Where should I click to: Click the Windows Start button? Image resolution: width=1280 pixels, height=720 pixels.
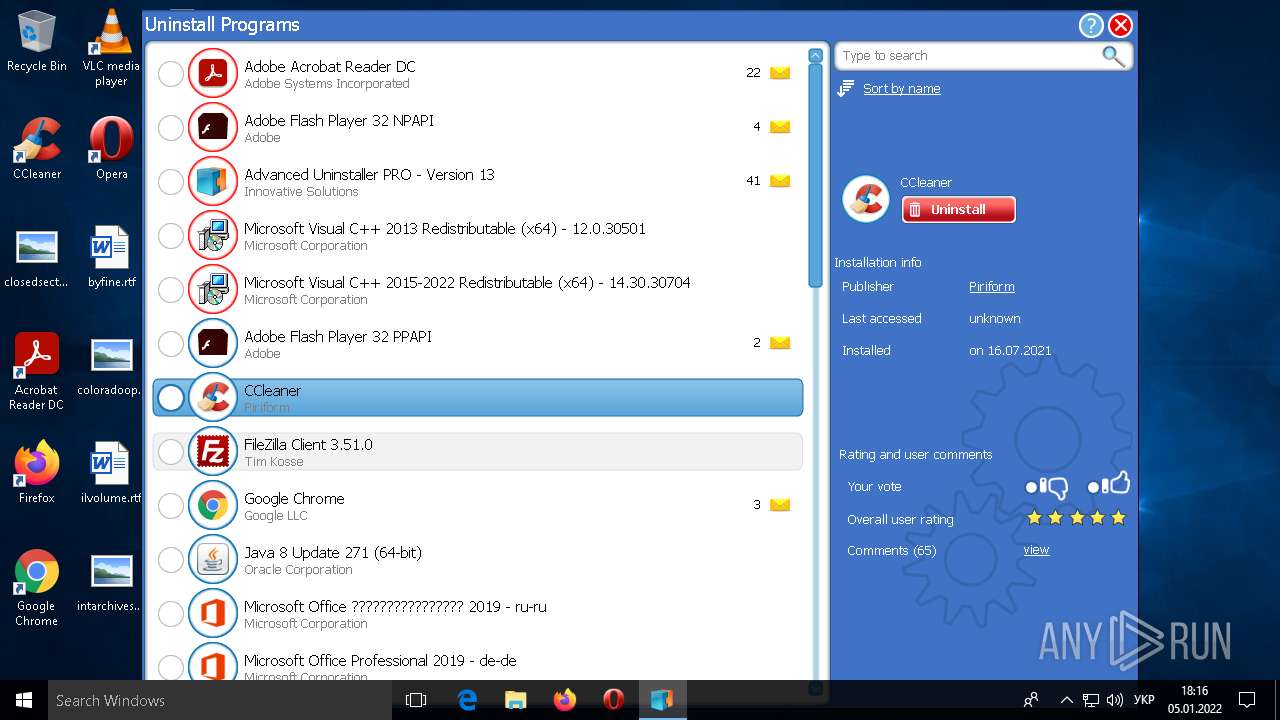tap(24, 700)
